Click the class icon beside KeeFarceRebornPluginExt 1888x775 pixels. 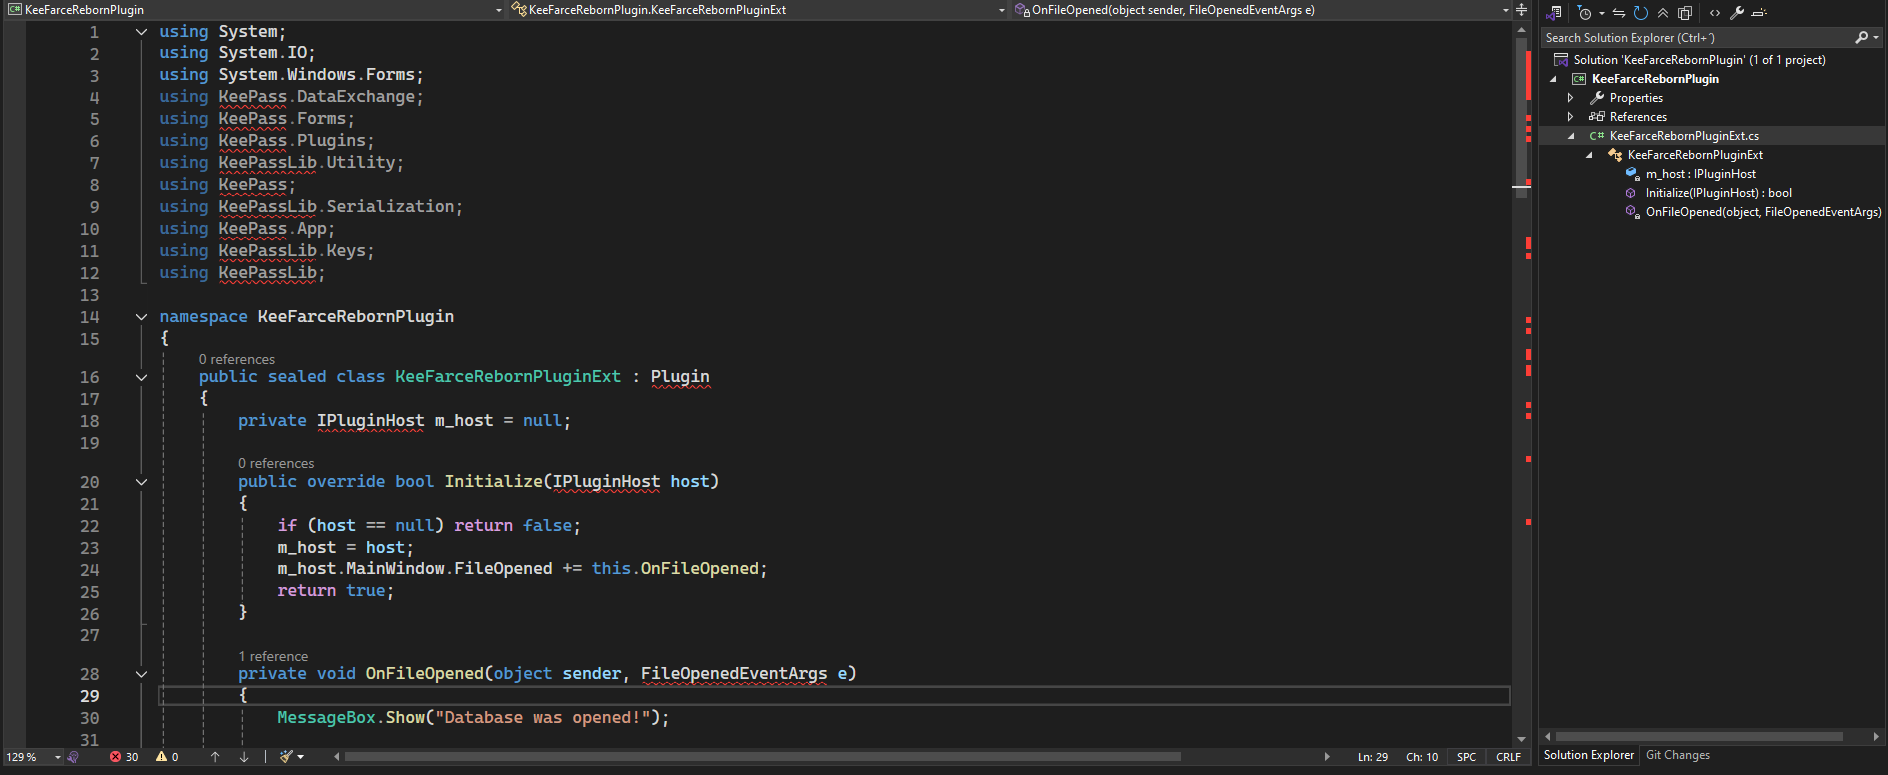coord(1615,155)
